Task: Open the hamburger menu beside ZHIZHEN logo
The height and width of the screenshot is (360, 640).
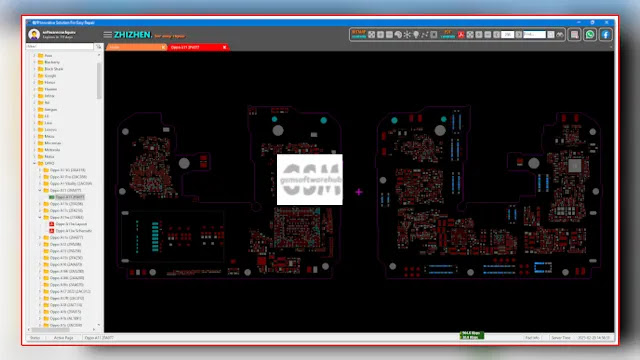Action: point(107,35)
